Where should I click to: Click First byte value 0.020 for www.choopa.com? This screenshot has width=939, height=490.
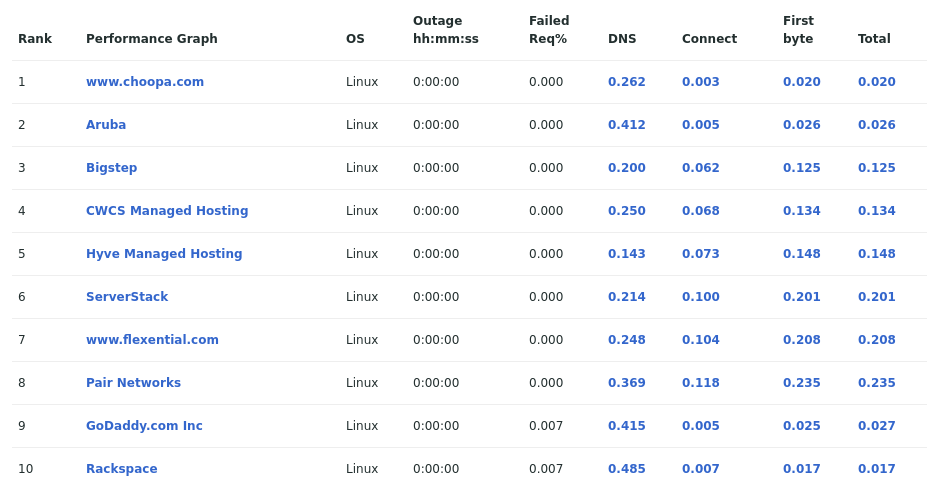[x=802, y=81]
